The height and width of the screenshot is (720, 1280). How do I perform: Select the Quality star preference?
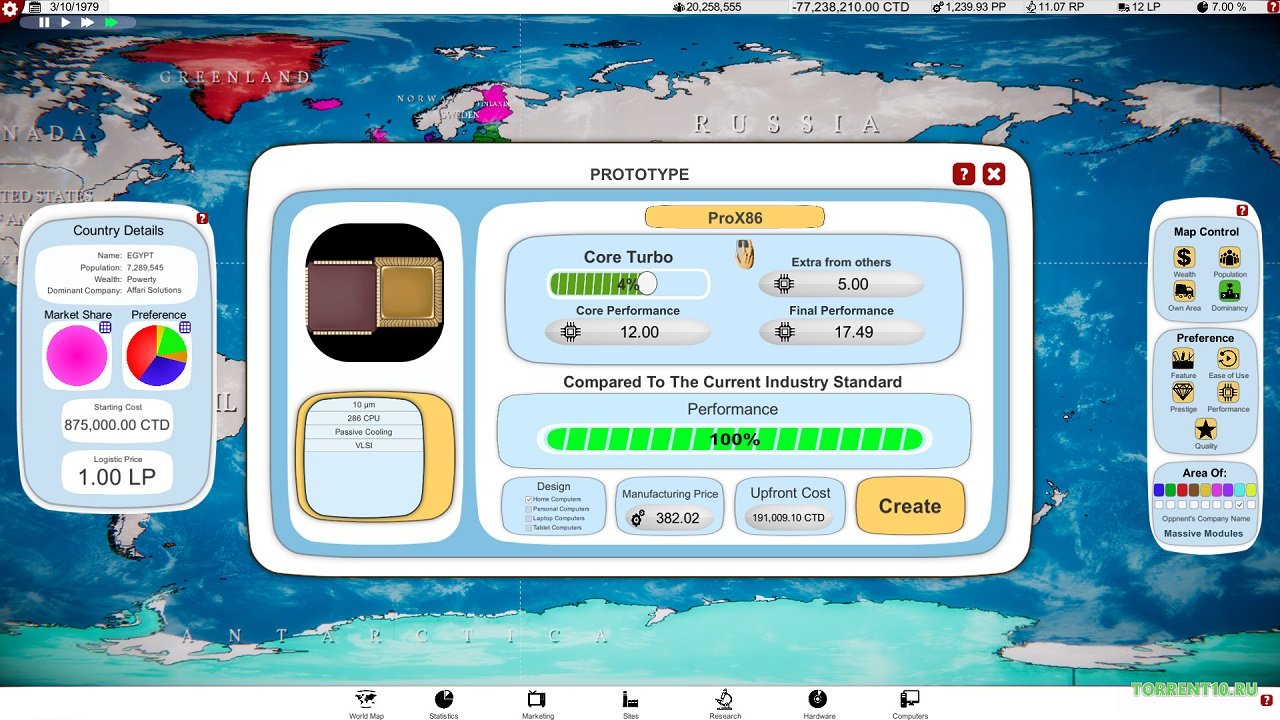[1206, 430]
